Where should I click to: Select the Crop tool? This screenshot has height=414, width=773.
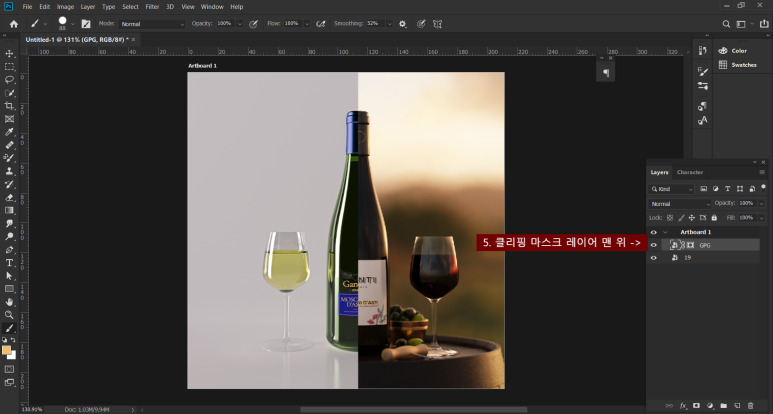[x=9, y=106]
